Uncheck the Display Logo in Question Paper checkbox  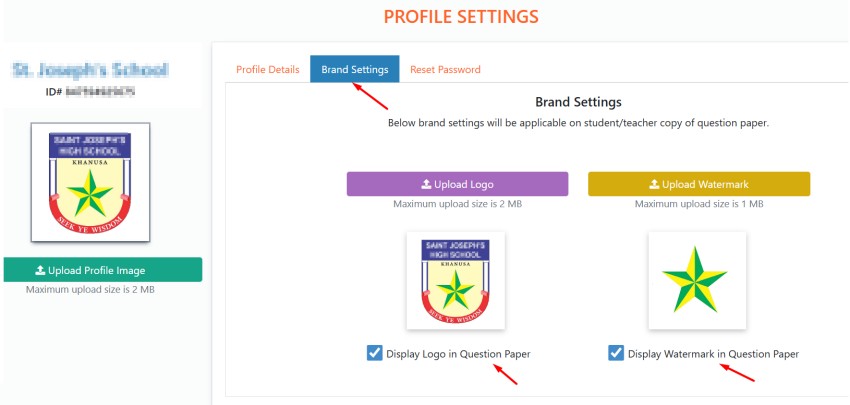[x=374, y=353]
